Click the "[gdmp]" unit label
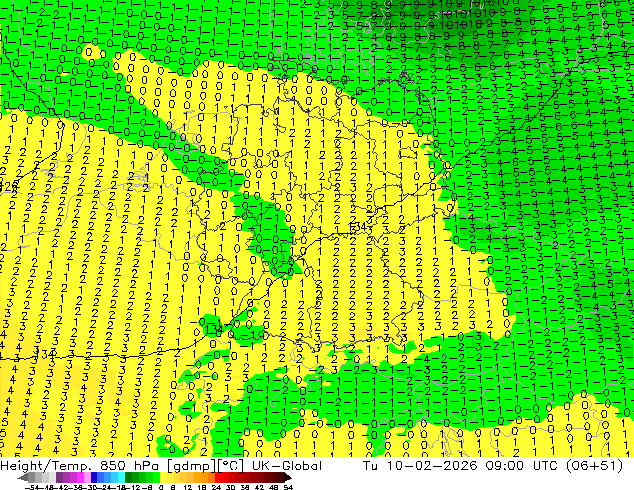The height and width of the screenshot is (490, 634). (x=190, y=466)
